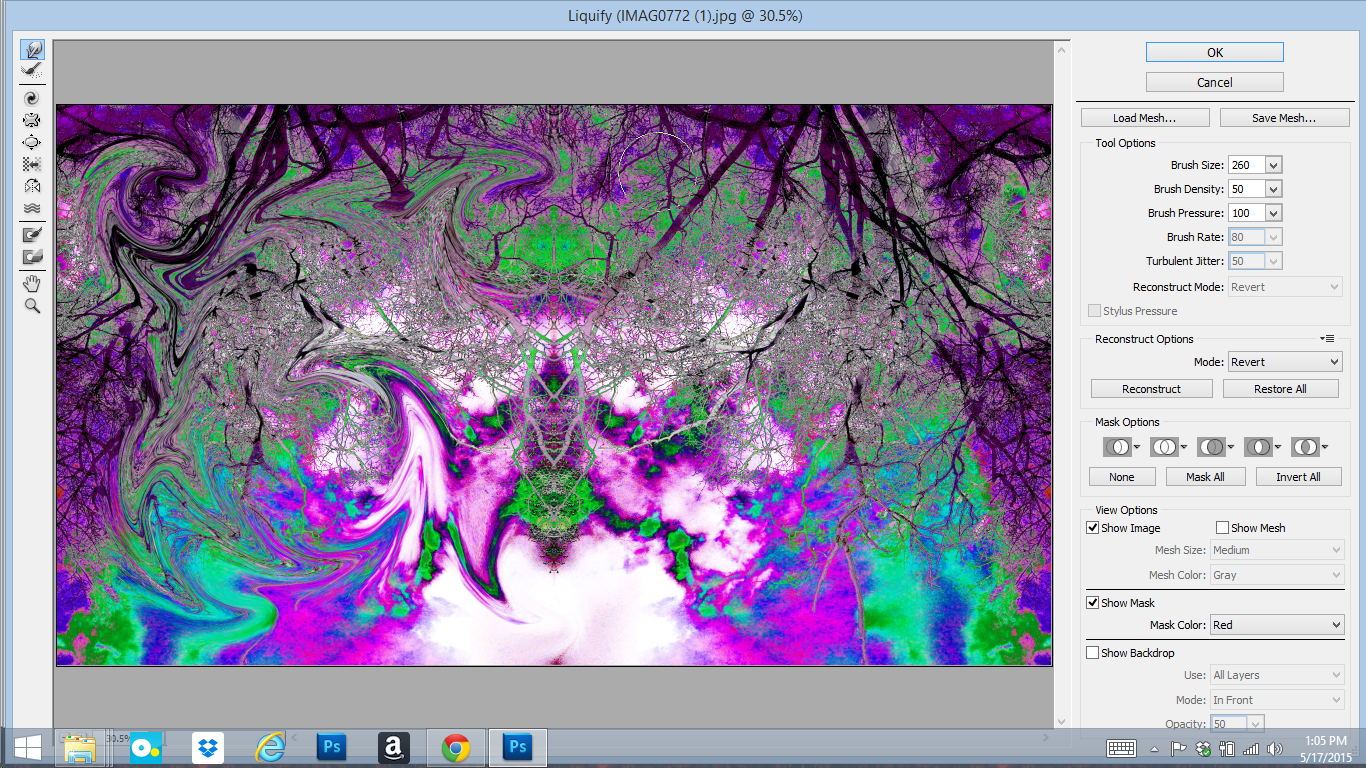Select the Pucker tool
The image size is (1366, 768).
(x=32, y=120)
